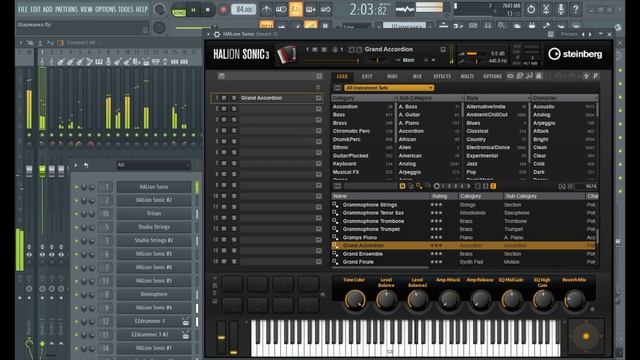Select Classical in the Style filter list
Viewport: 640px width, 360px height.
(x=477, y=131)
